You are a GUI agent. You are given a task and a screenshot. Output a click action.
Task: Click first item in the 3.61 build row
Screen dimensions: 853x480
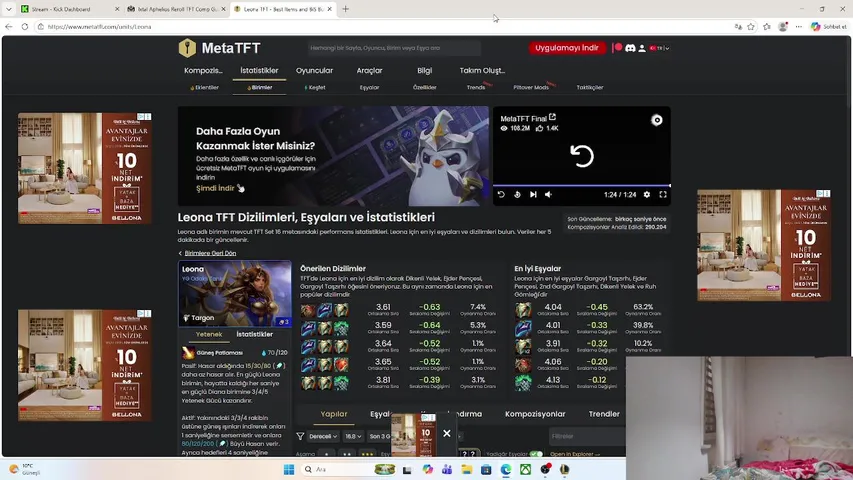point(308,310)
